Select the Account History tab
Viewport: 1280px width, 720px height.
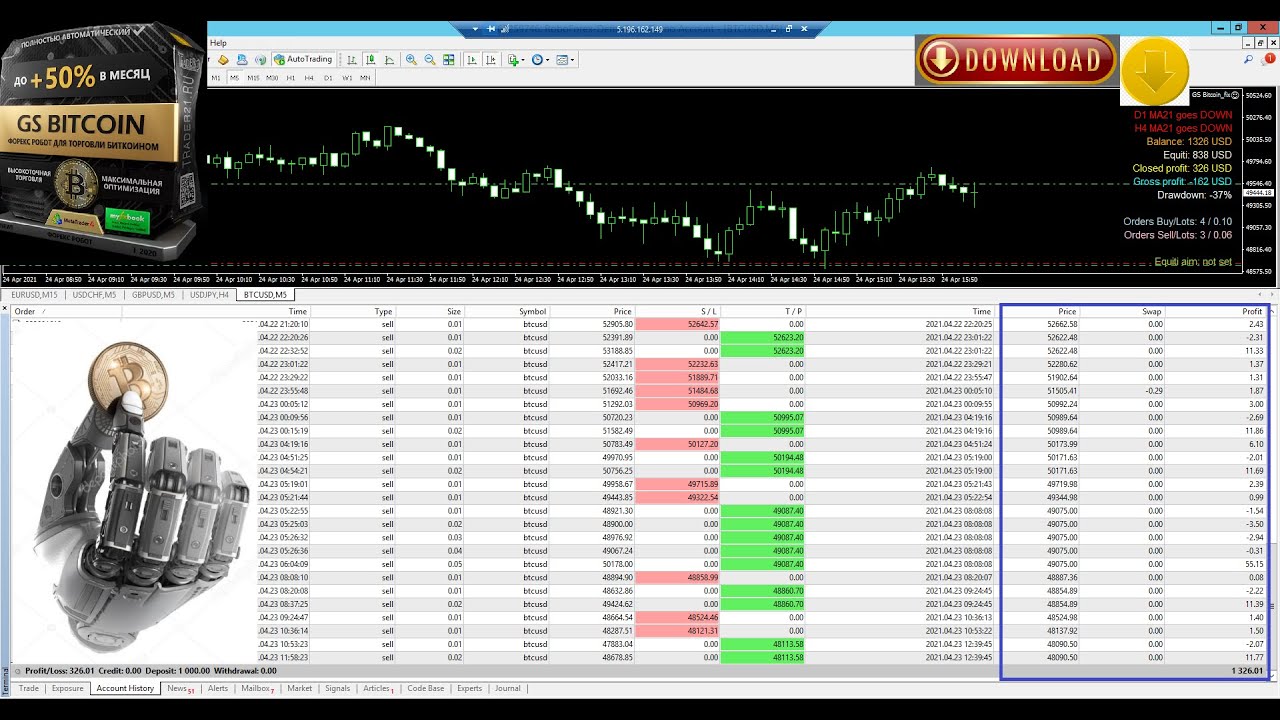pyautogui.click(x=125, y=688)
